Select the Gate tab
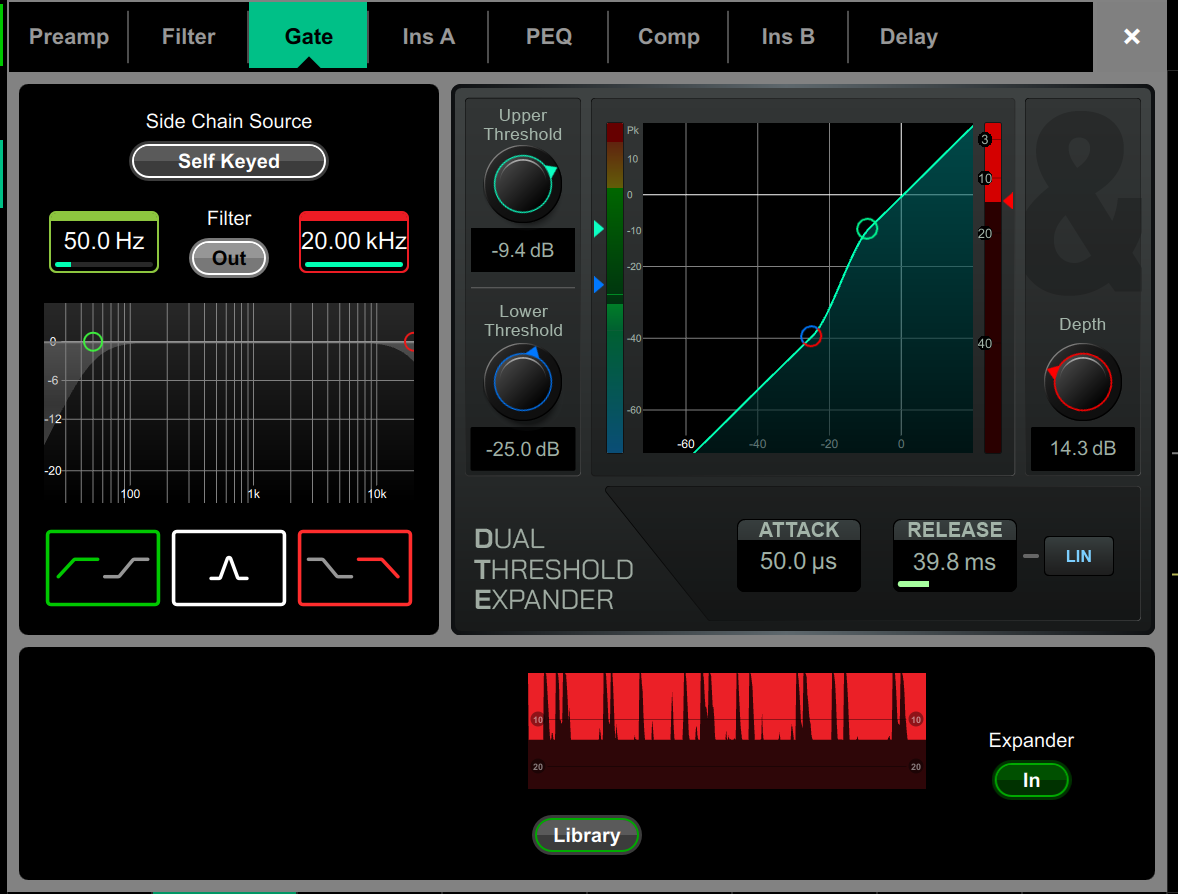The image size is (1178, 894). (309, 36)
